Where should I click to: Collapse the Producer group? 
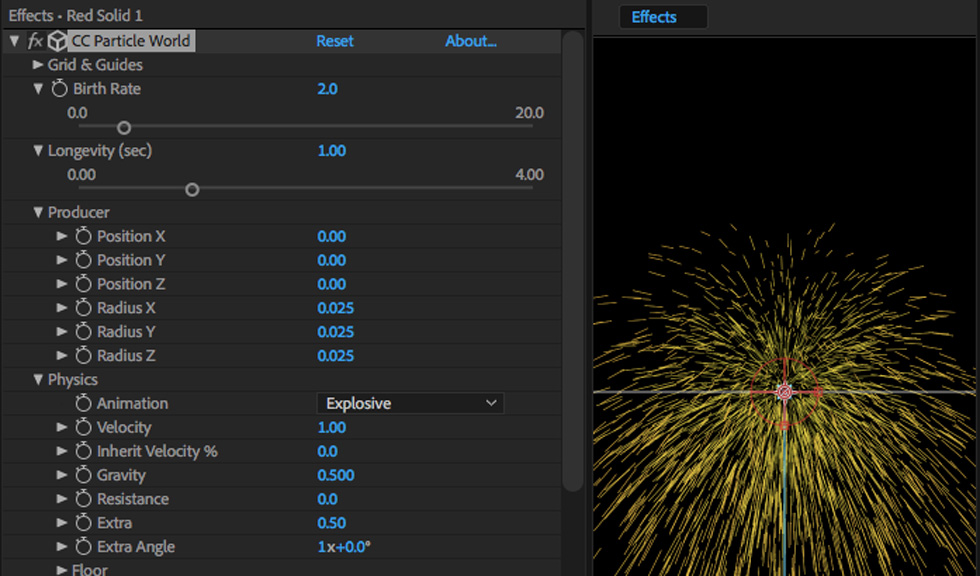[38, 212]
